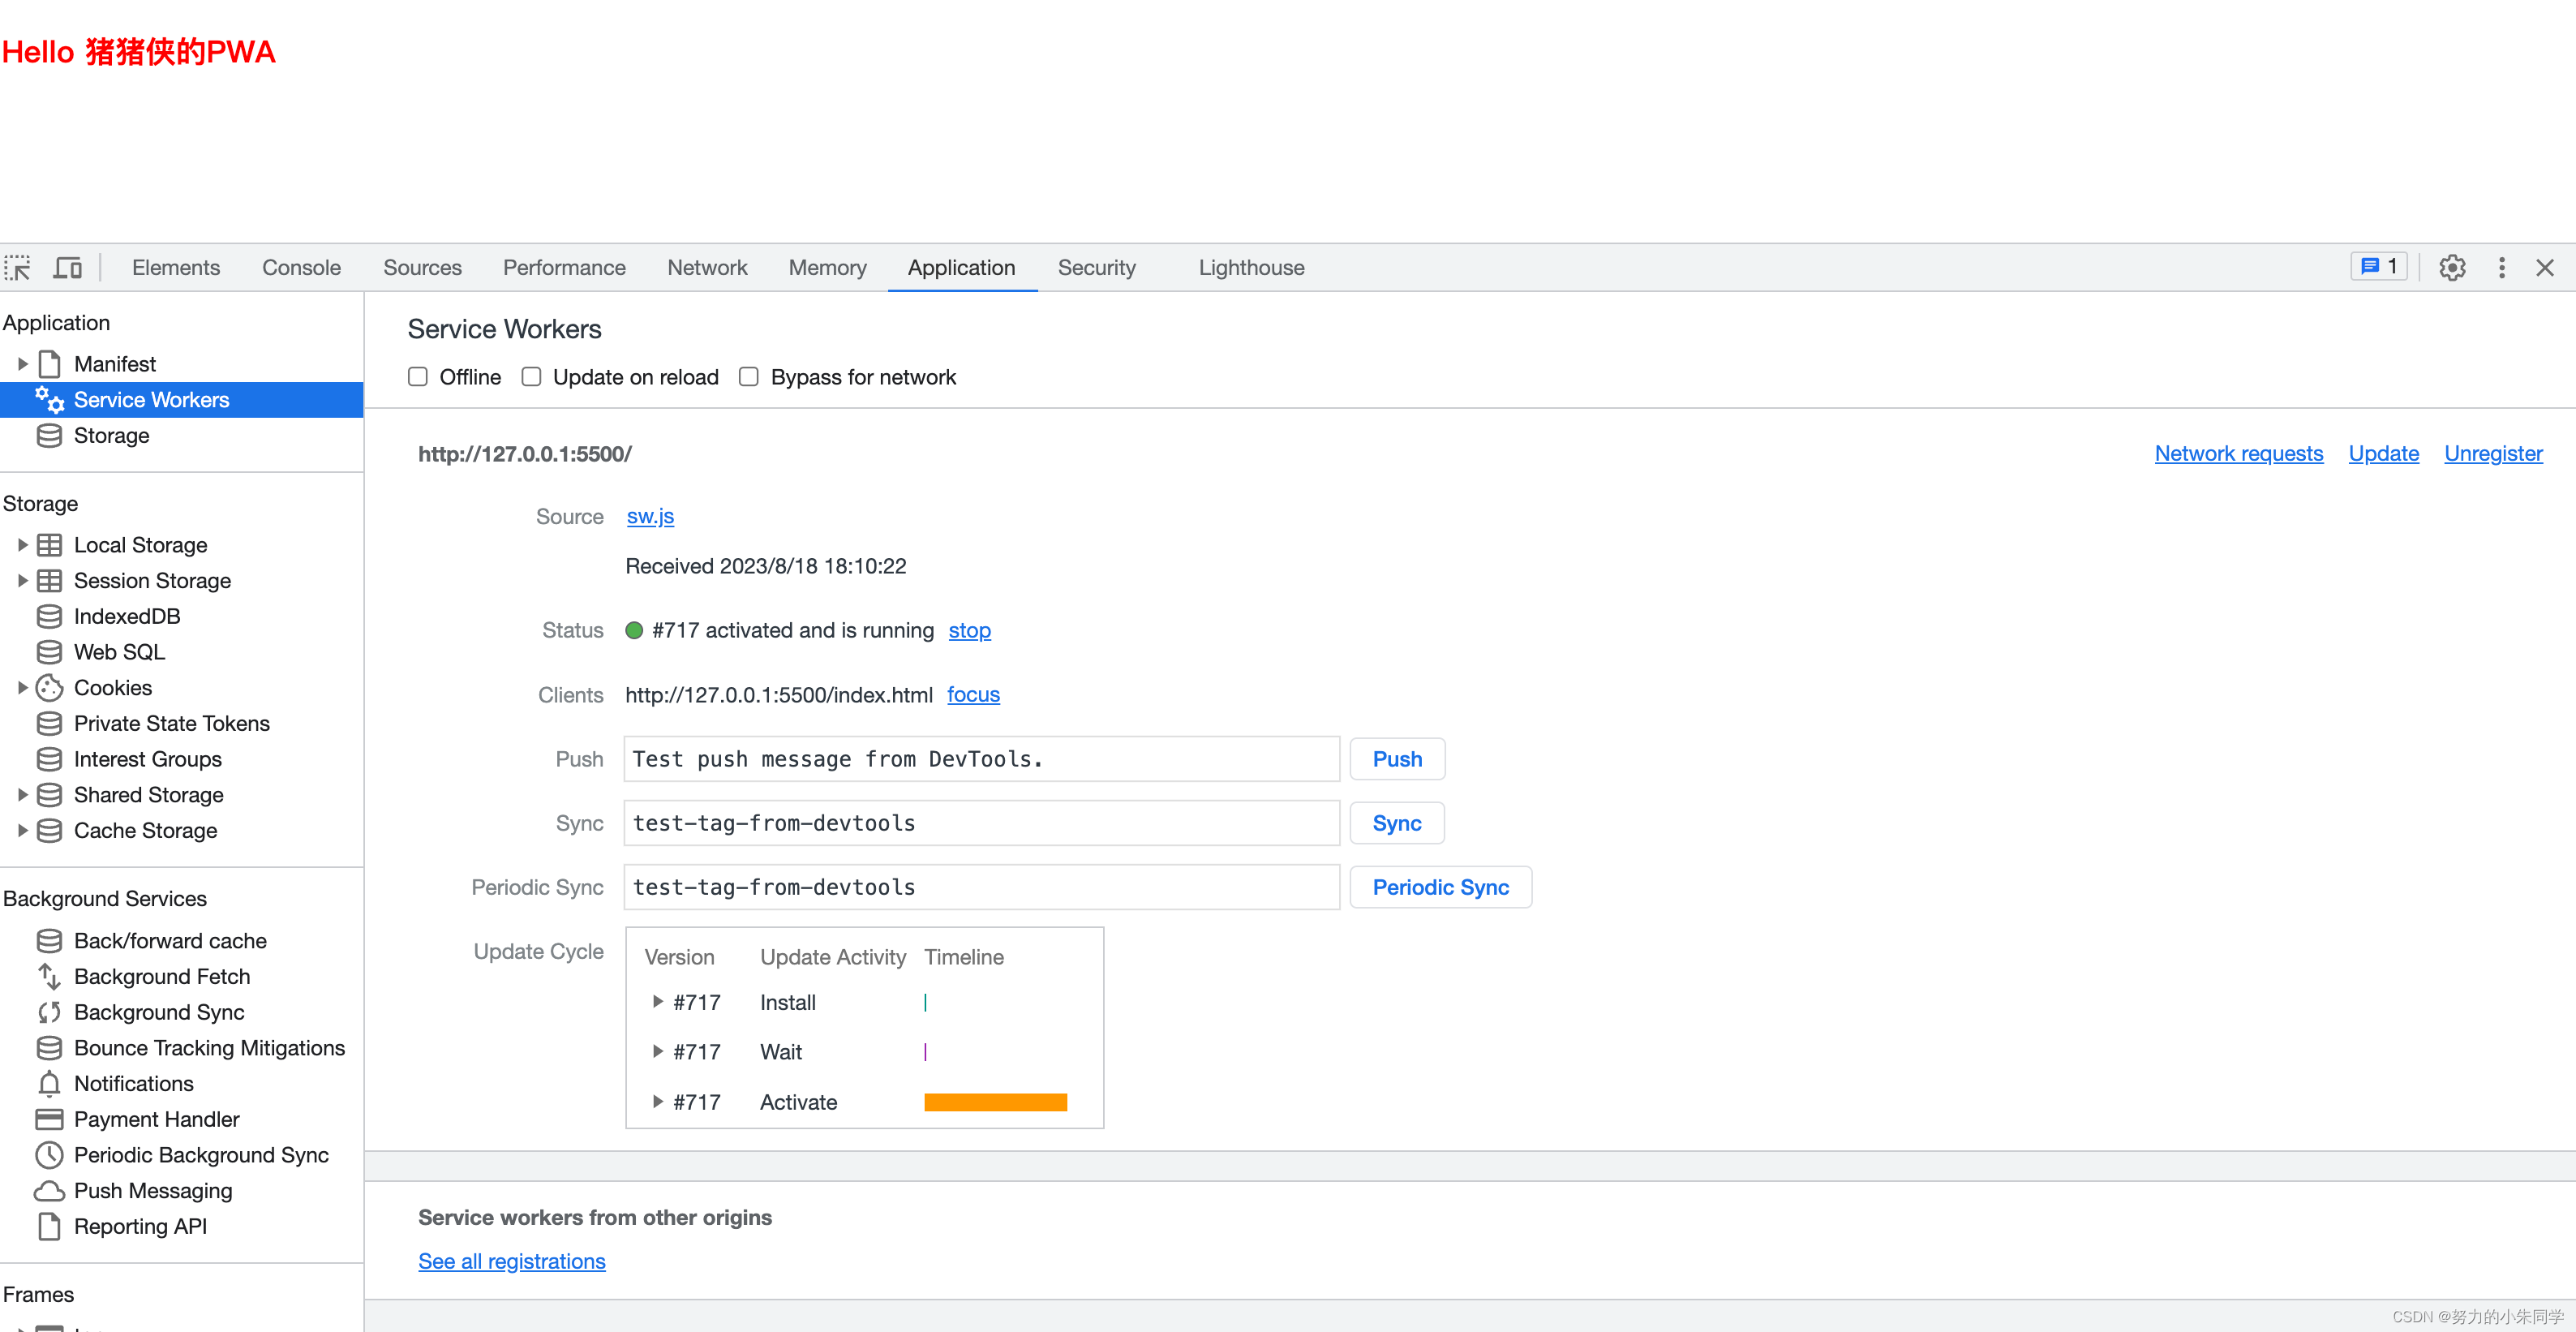
Task: Click the Cache Storage icon in sidebar
Action: click(x=51, y=831)
